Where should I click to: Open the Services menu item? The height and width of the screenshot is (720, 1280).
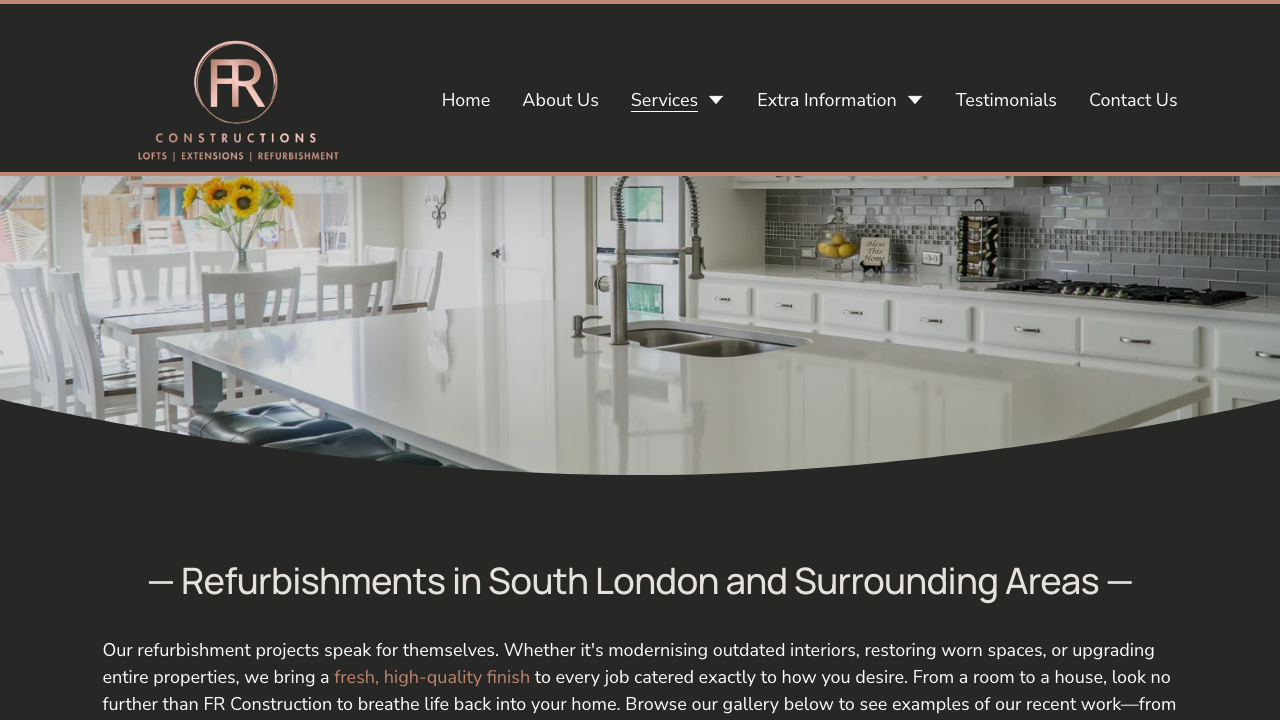664,100
